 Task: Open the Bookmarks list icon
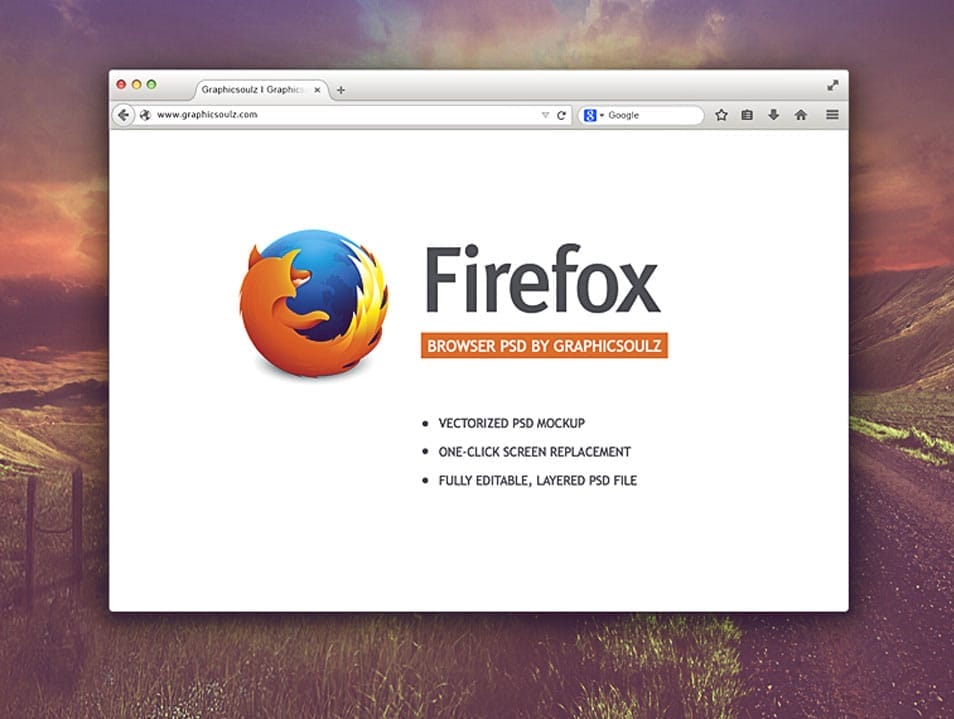coord(747,114)
